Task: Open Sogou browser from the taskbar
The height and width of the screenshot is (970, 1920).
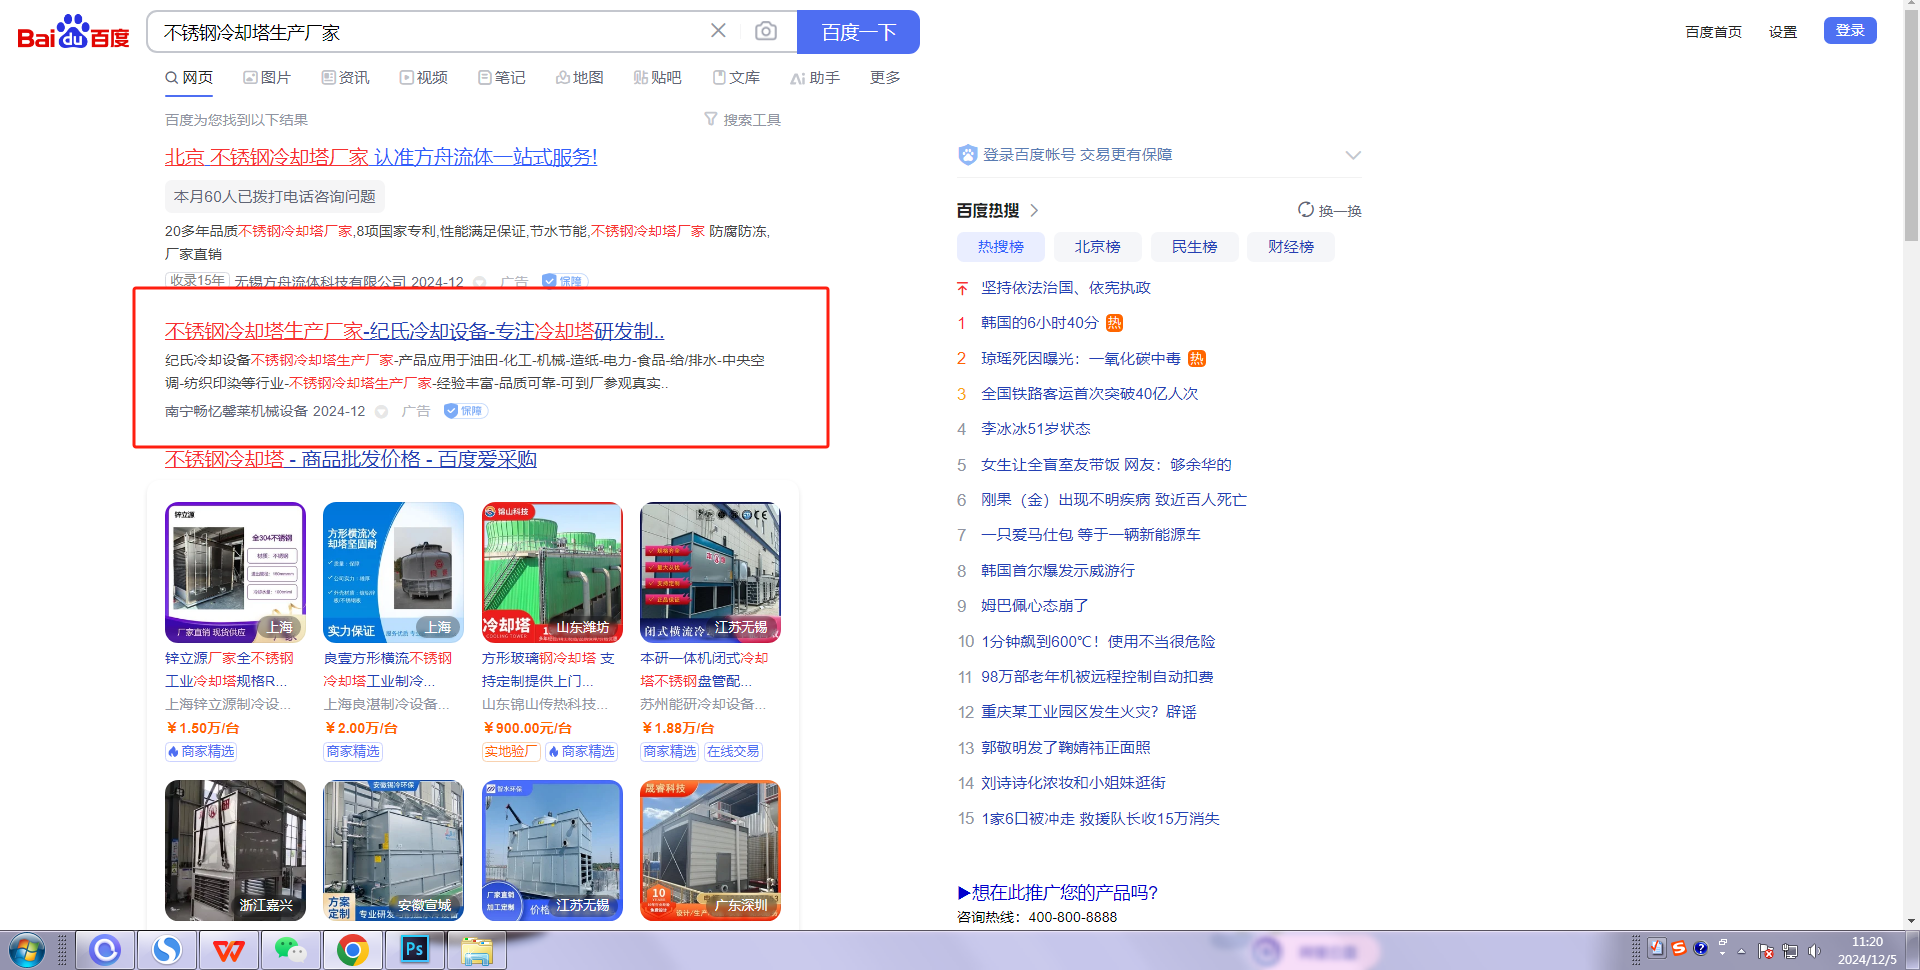Action: coord(167,950)
